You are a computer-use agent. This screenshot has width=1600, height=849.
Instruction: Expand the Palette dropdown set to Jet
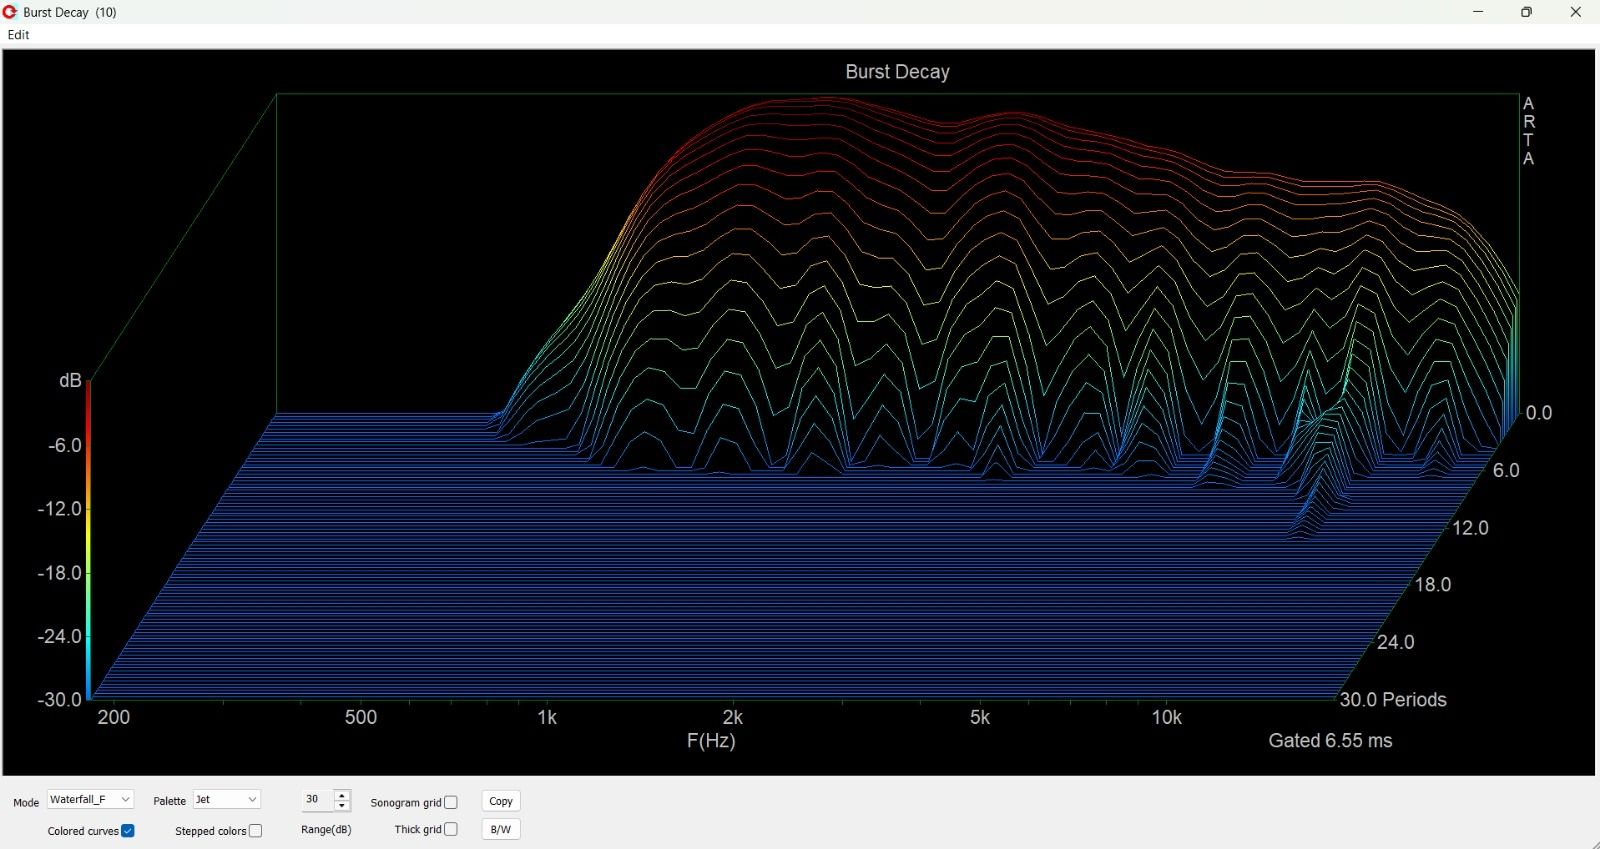(x=227, y=800)
